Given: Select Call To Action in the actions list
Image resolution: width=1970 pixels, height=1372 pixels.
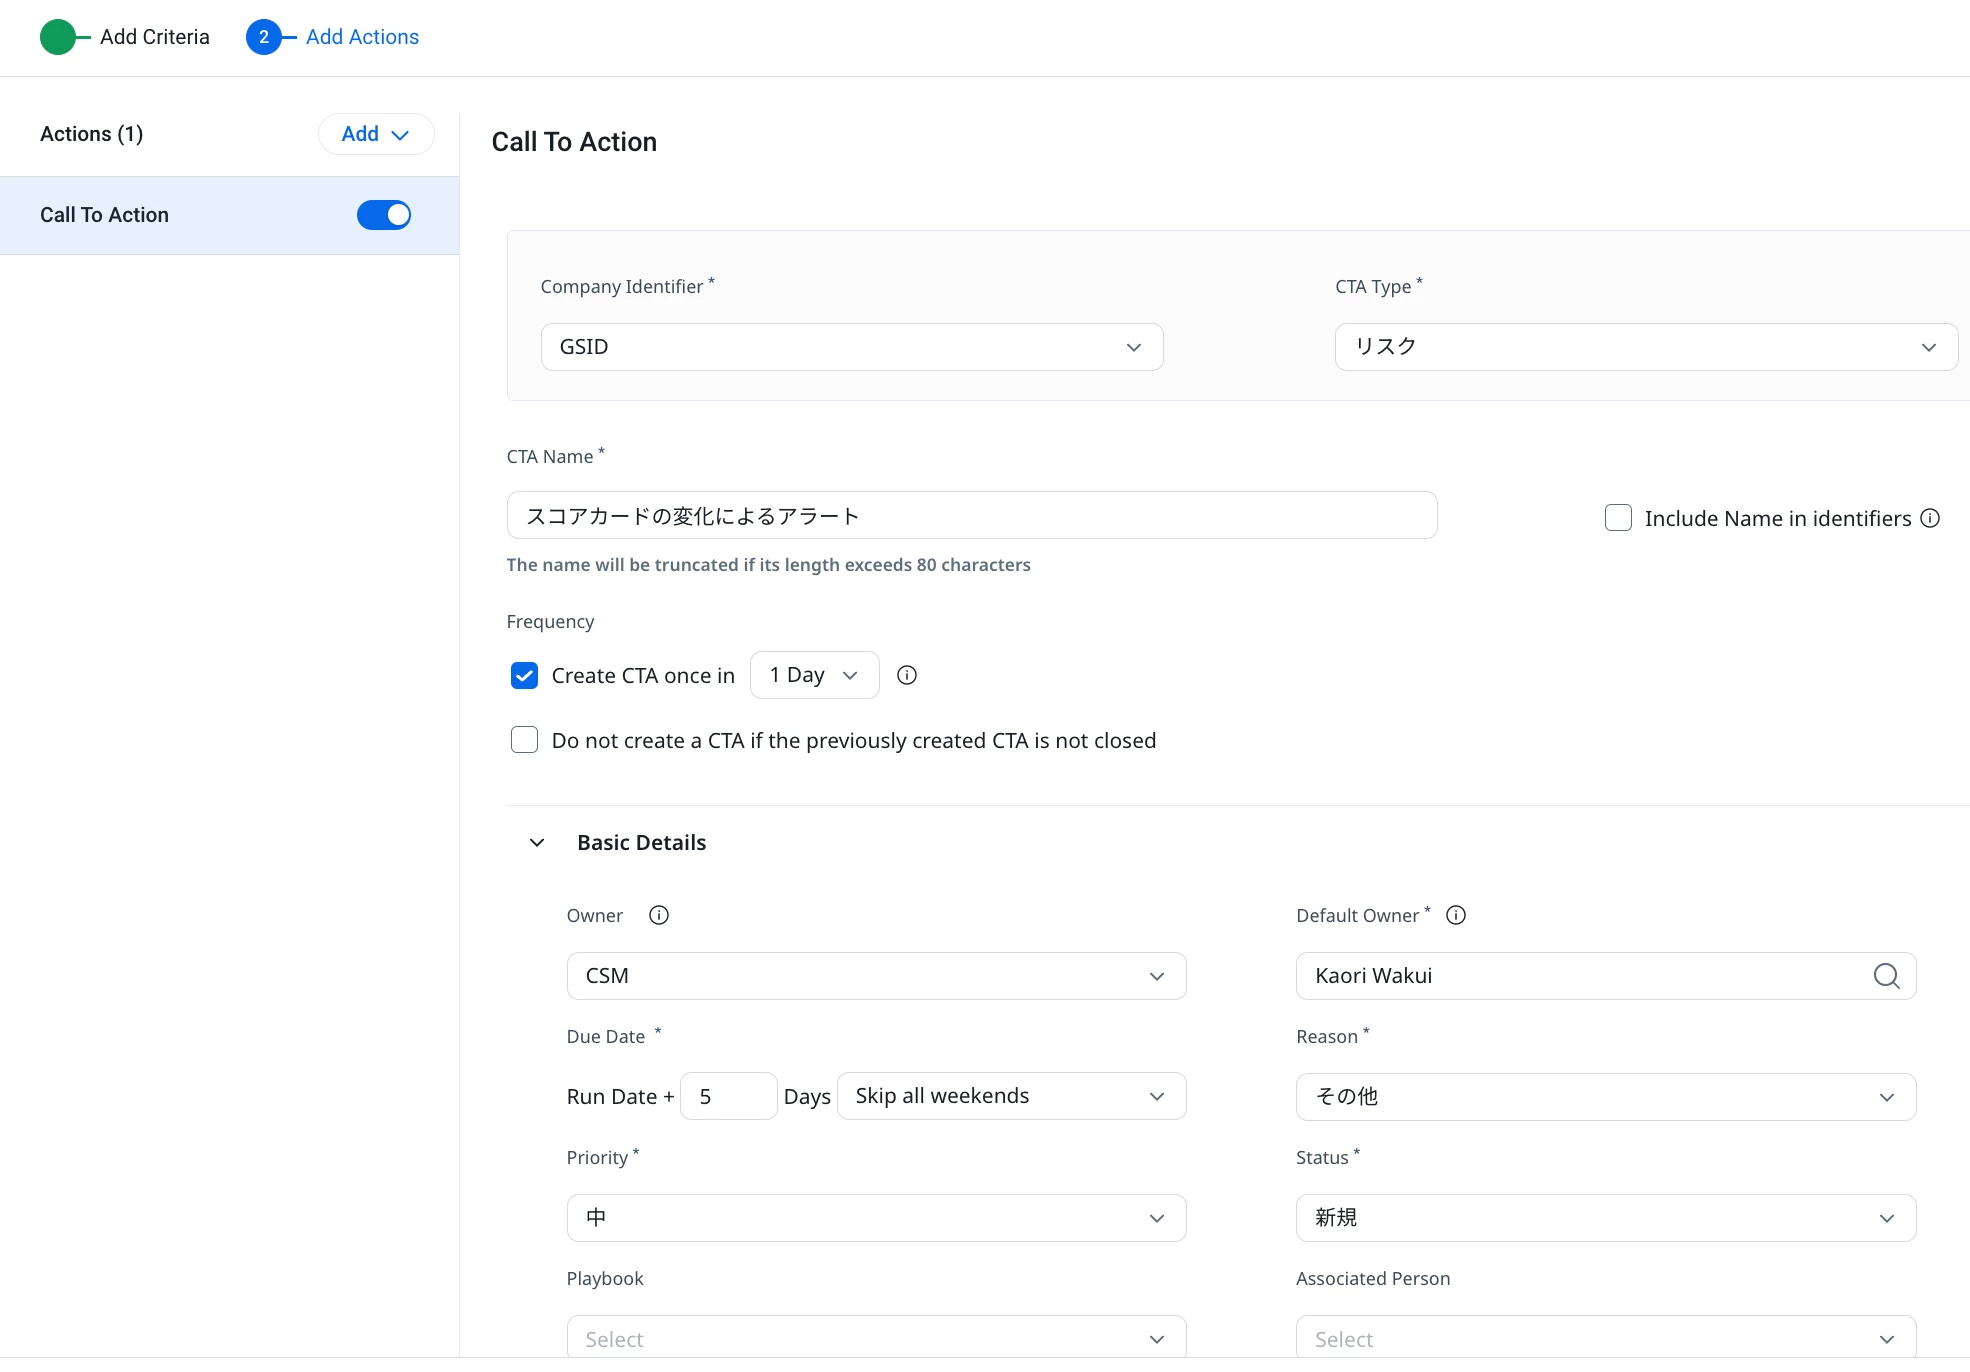Looking at the screenshot, I should pos(105,215).
